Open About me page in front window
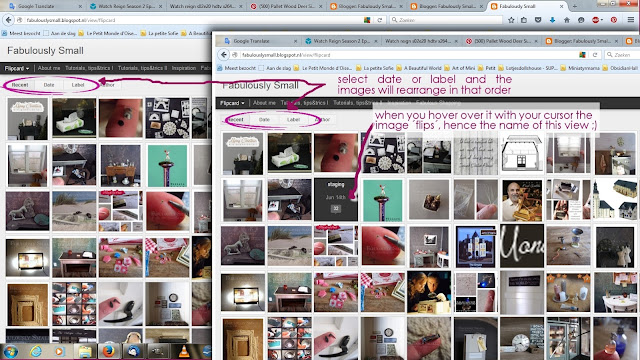Image resolution: width=640 pixels, height=360 pixels. [264, 103]
